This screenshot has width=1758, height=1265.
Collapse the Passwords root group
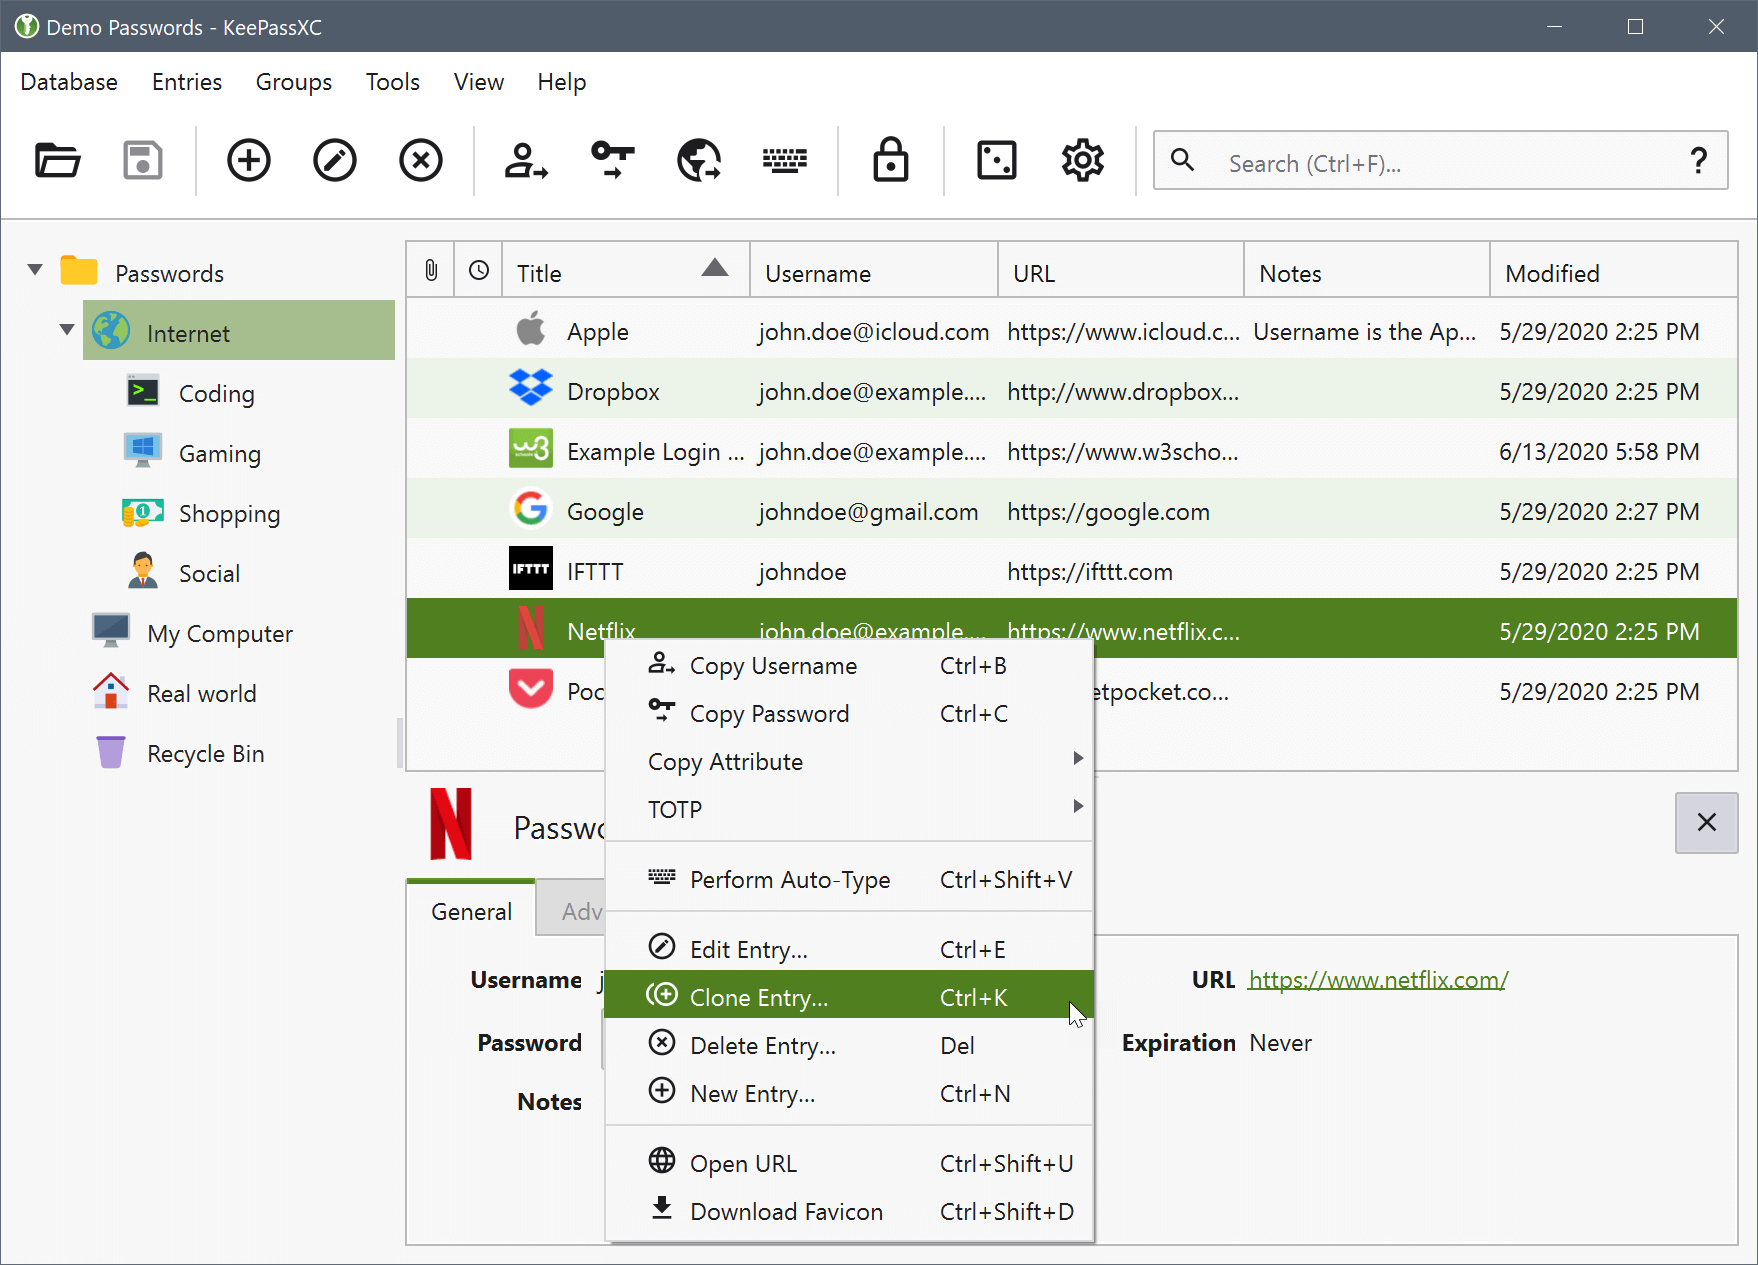(x=36, y=270)
